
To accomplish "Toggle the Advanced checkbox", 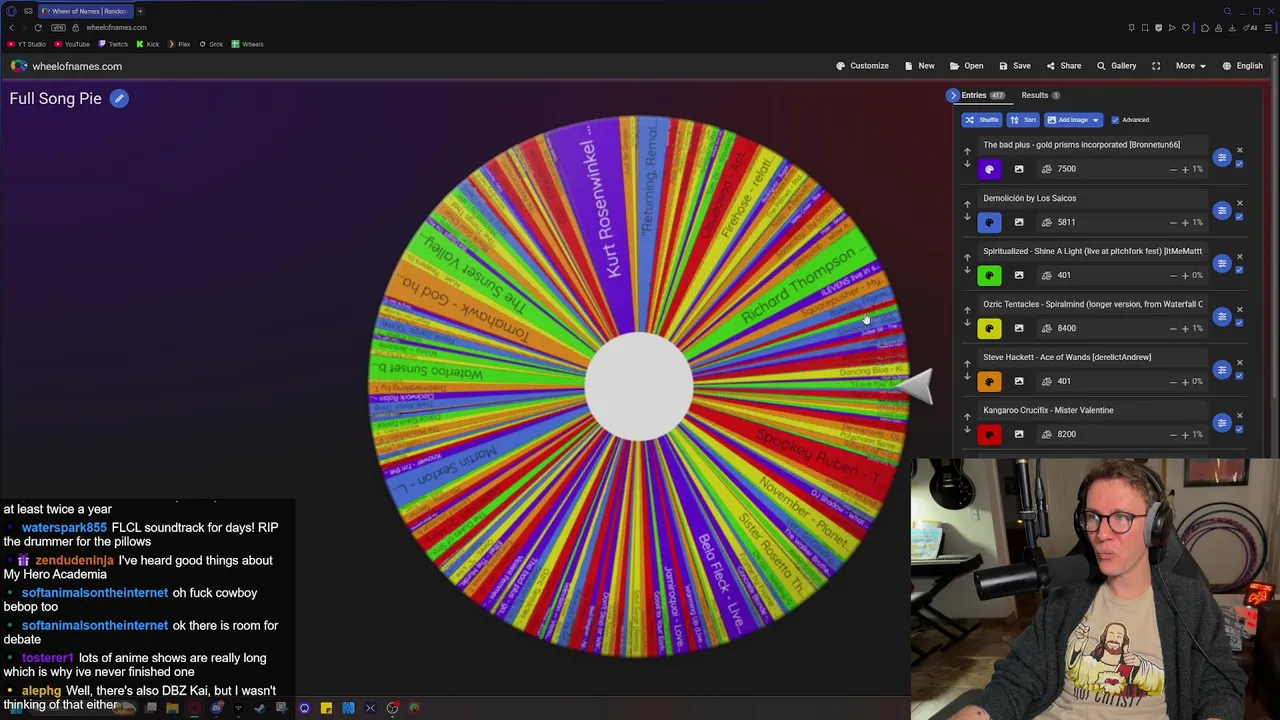I will pyautogui.click(x=1115, y=120).
